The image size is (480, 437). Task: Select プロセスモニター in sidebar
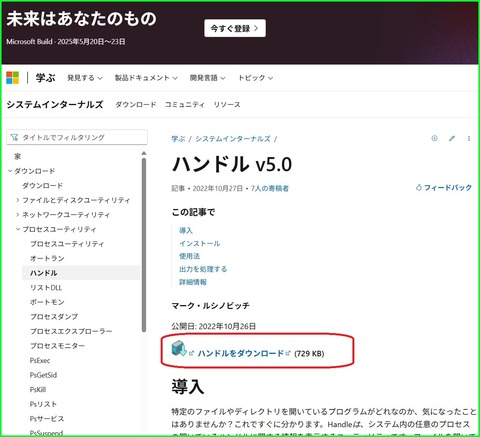point(58,346)
